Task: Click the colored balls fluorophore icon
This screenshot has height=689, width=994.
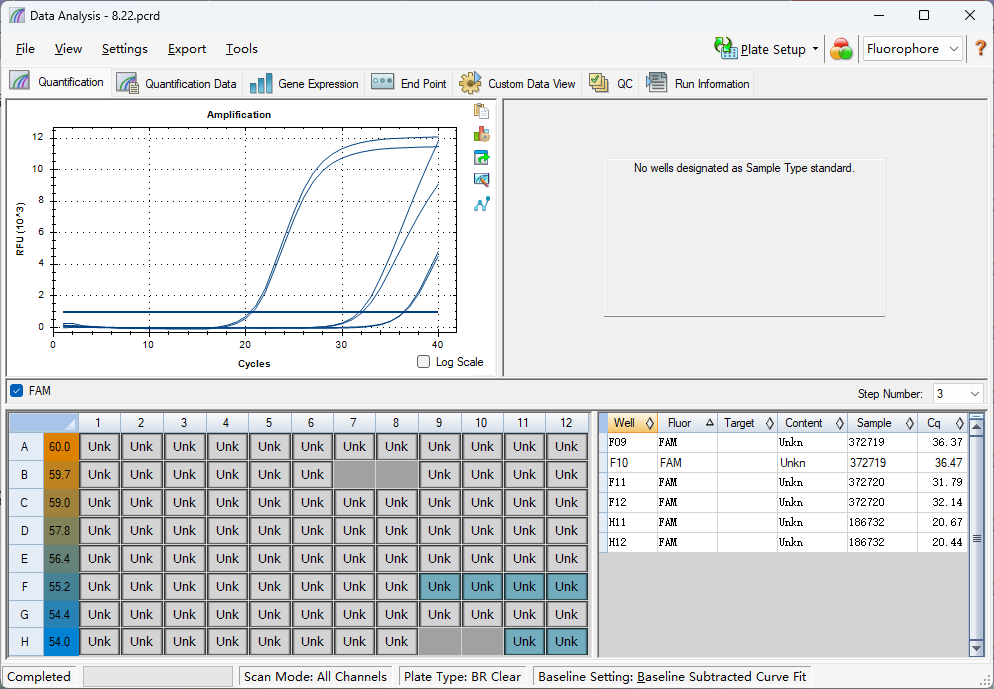Action: [841, 49]
